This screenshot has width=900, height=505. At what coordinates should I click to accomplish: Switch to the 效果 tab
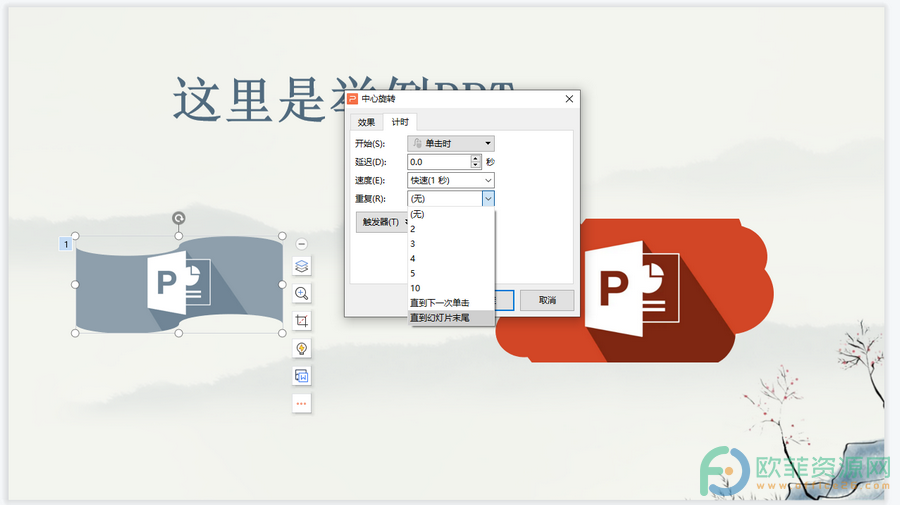(366, 122)
